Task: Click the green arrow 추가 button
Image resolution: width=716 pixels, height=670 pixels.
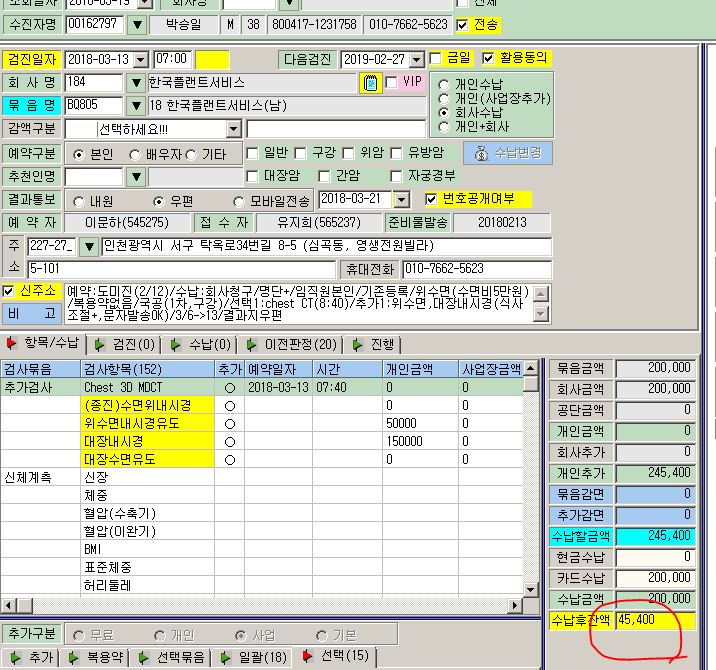Action: point(32,658)
